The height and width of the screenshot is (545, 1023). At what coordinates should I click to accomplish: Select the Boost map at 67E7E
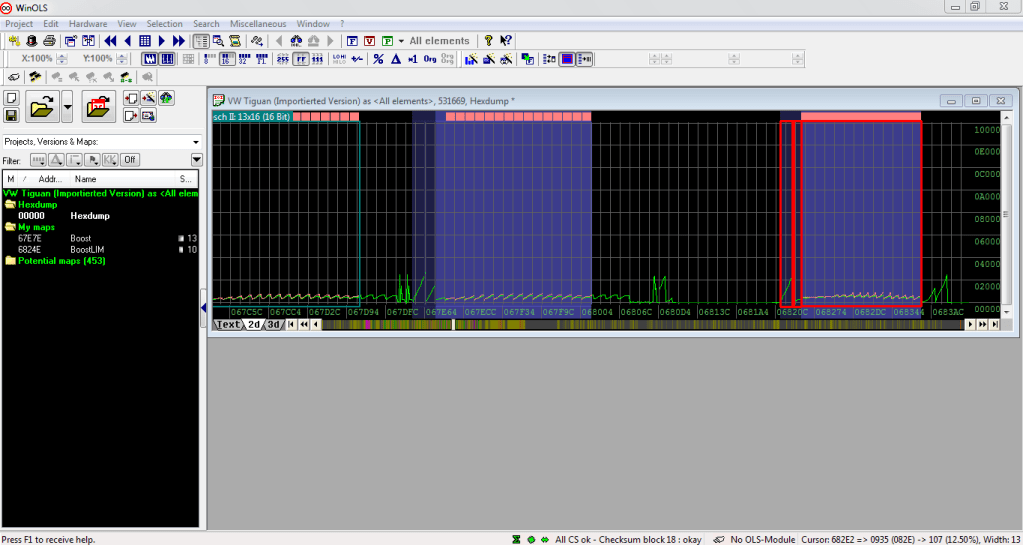[80, 238]
